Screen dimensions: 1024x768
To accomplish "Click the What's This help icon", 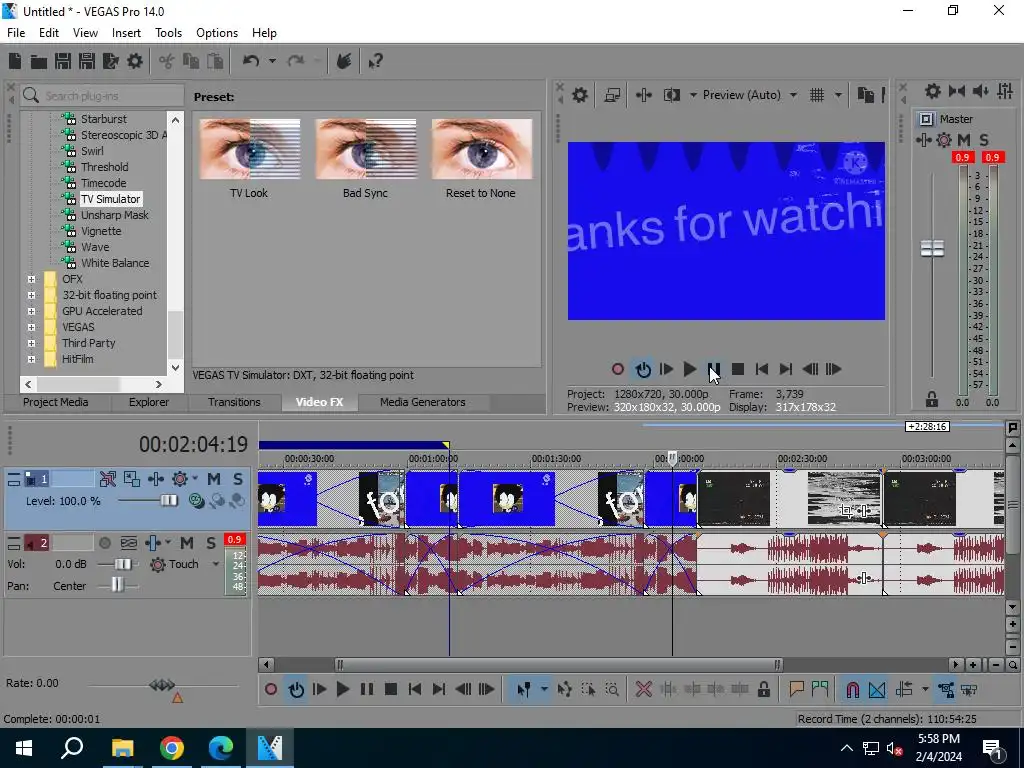I will tap(375, 61).
